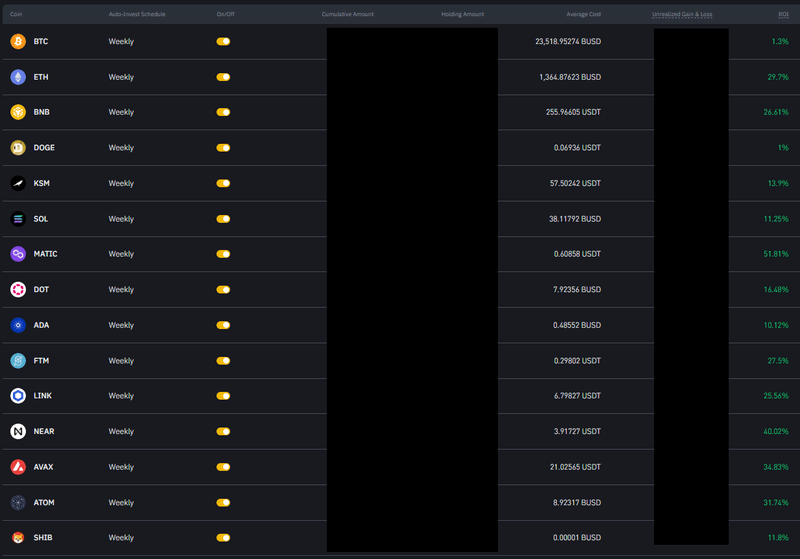Click the DOT coin icon
Viewport: 800px width, 559px height.
pyautogui.click(x=18, y=289)
